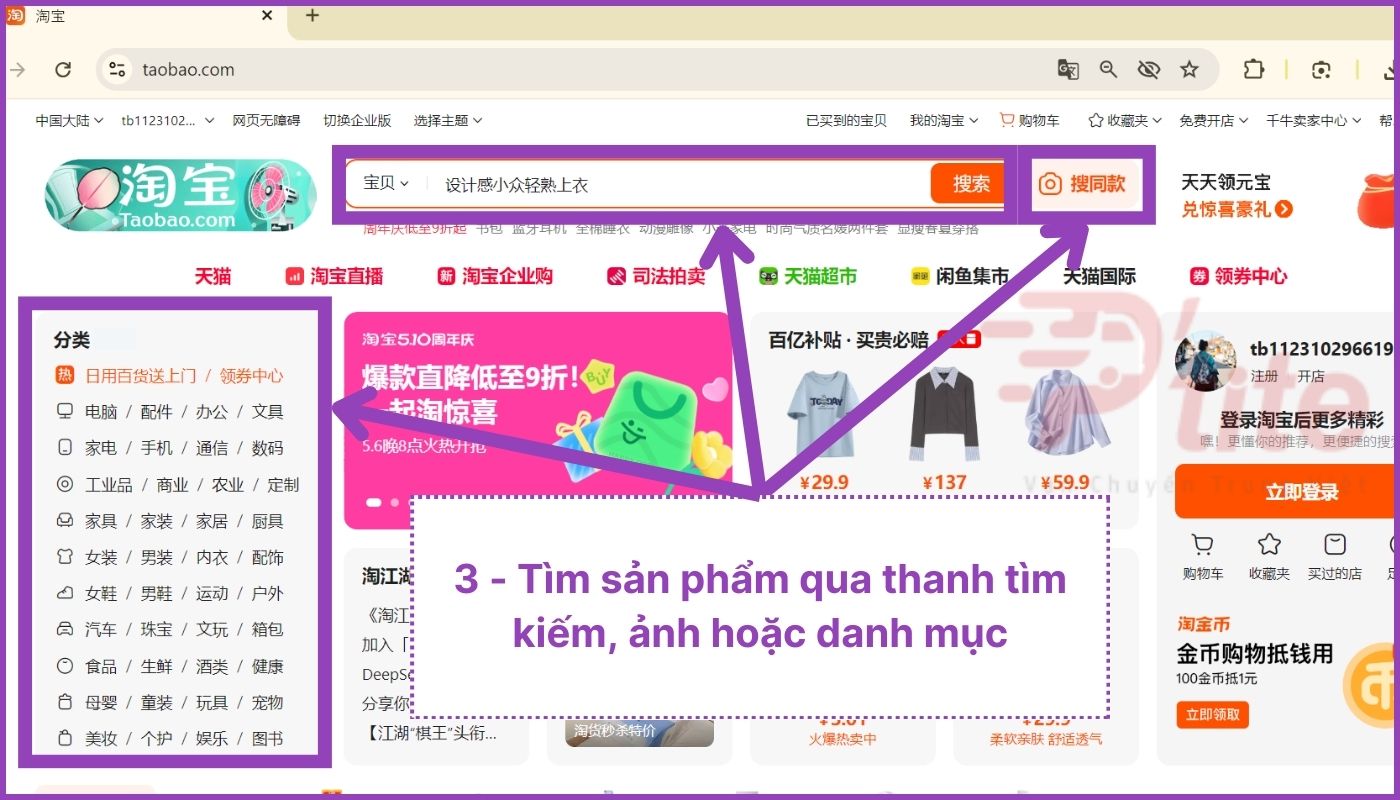Open the zoom magnifier icon in address bar

[1108, 70]
